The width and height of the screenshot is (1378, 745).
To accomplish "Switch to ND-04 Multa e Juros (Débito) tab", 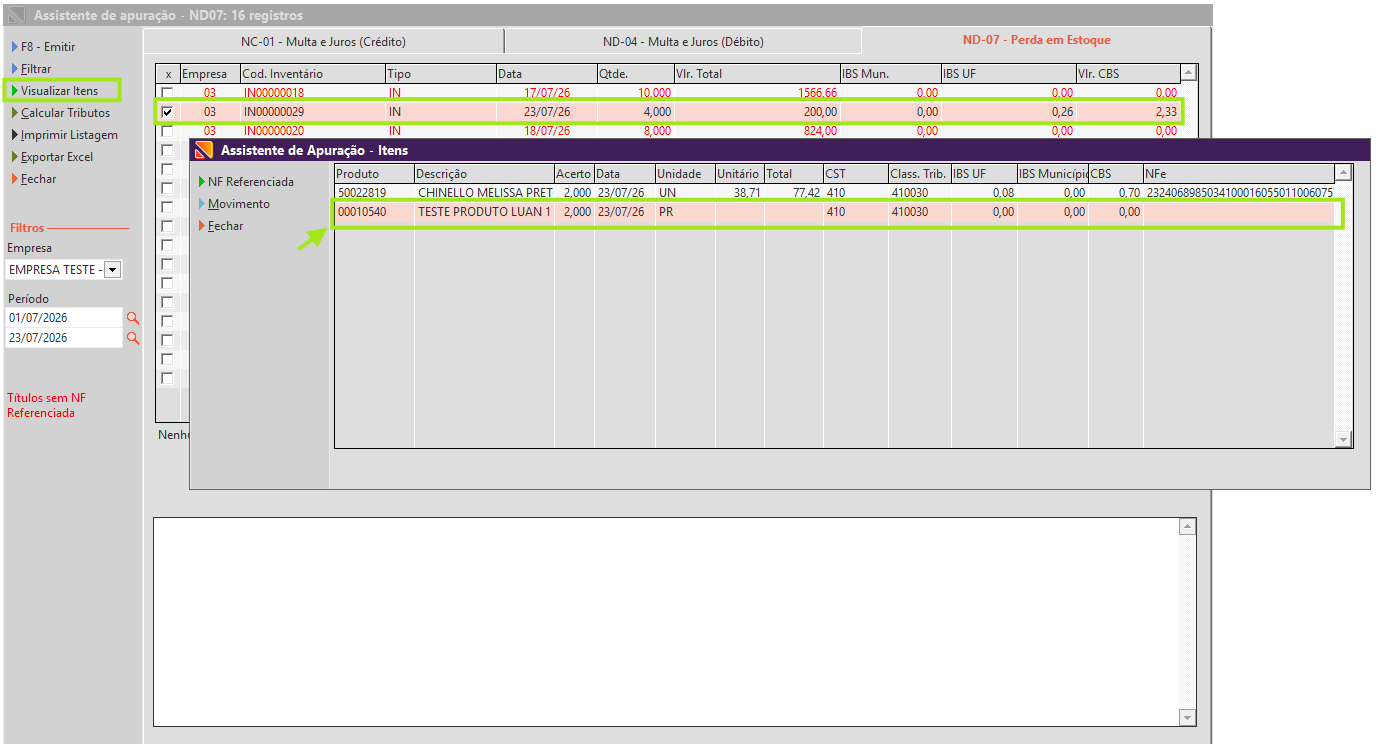I will click(x=683, y=42).
